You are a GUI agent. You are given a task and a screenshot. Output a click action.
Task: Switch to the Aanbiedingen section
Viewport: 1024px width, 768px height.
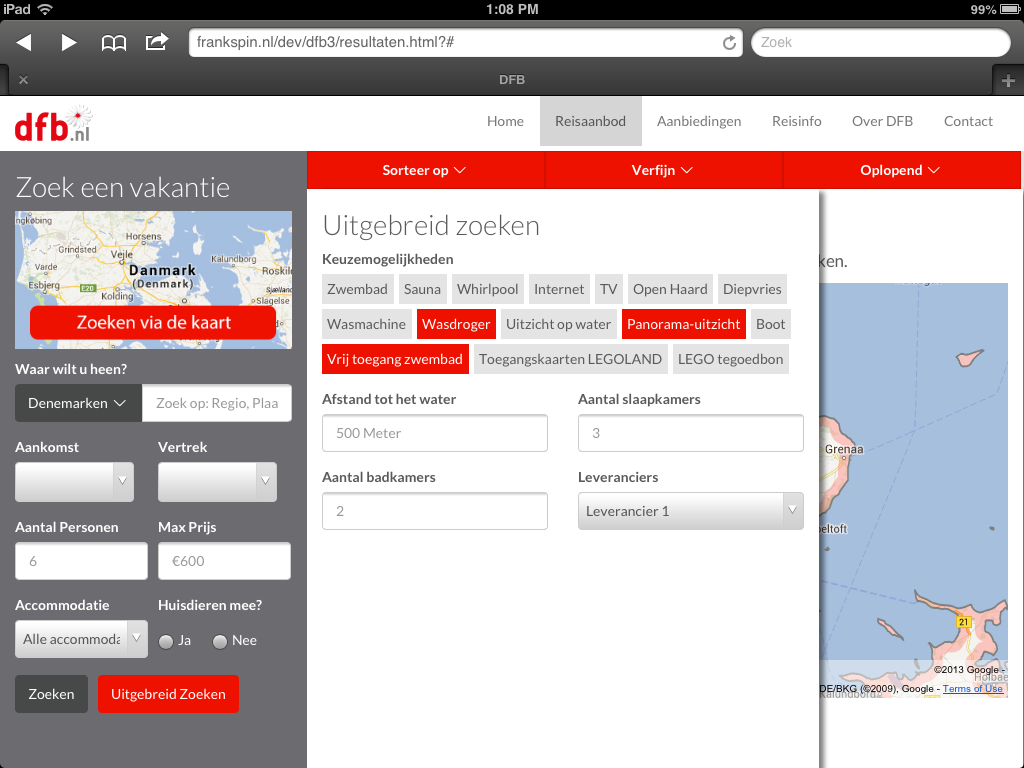[698, 121]
